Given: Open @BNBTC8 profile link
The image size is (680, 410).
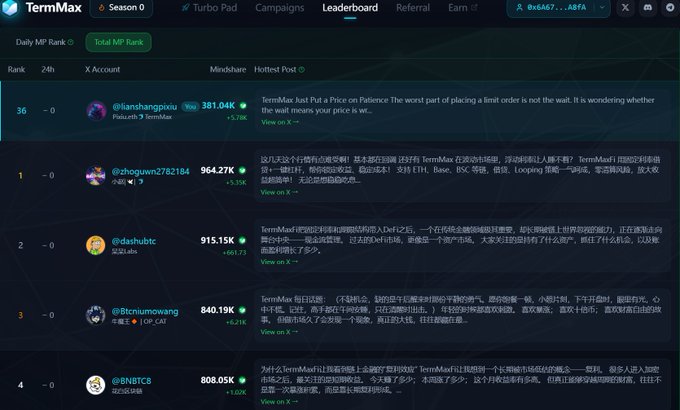Looking at the screenshot, I should 131,381.
